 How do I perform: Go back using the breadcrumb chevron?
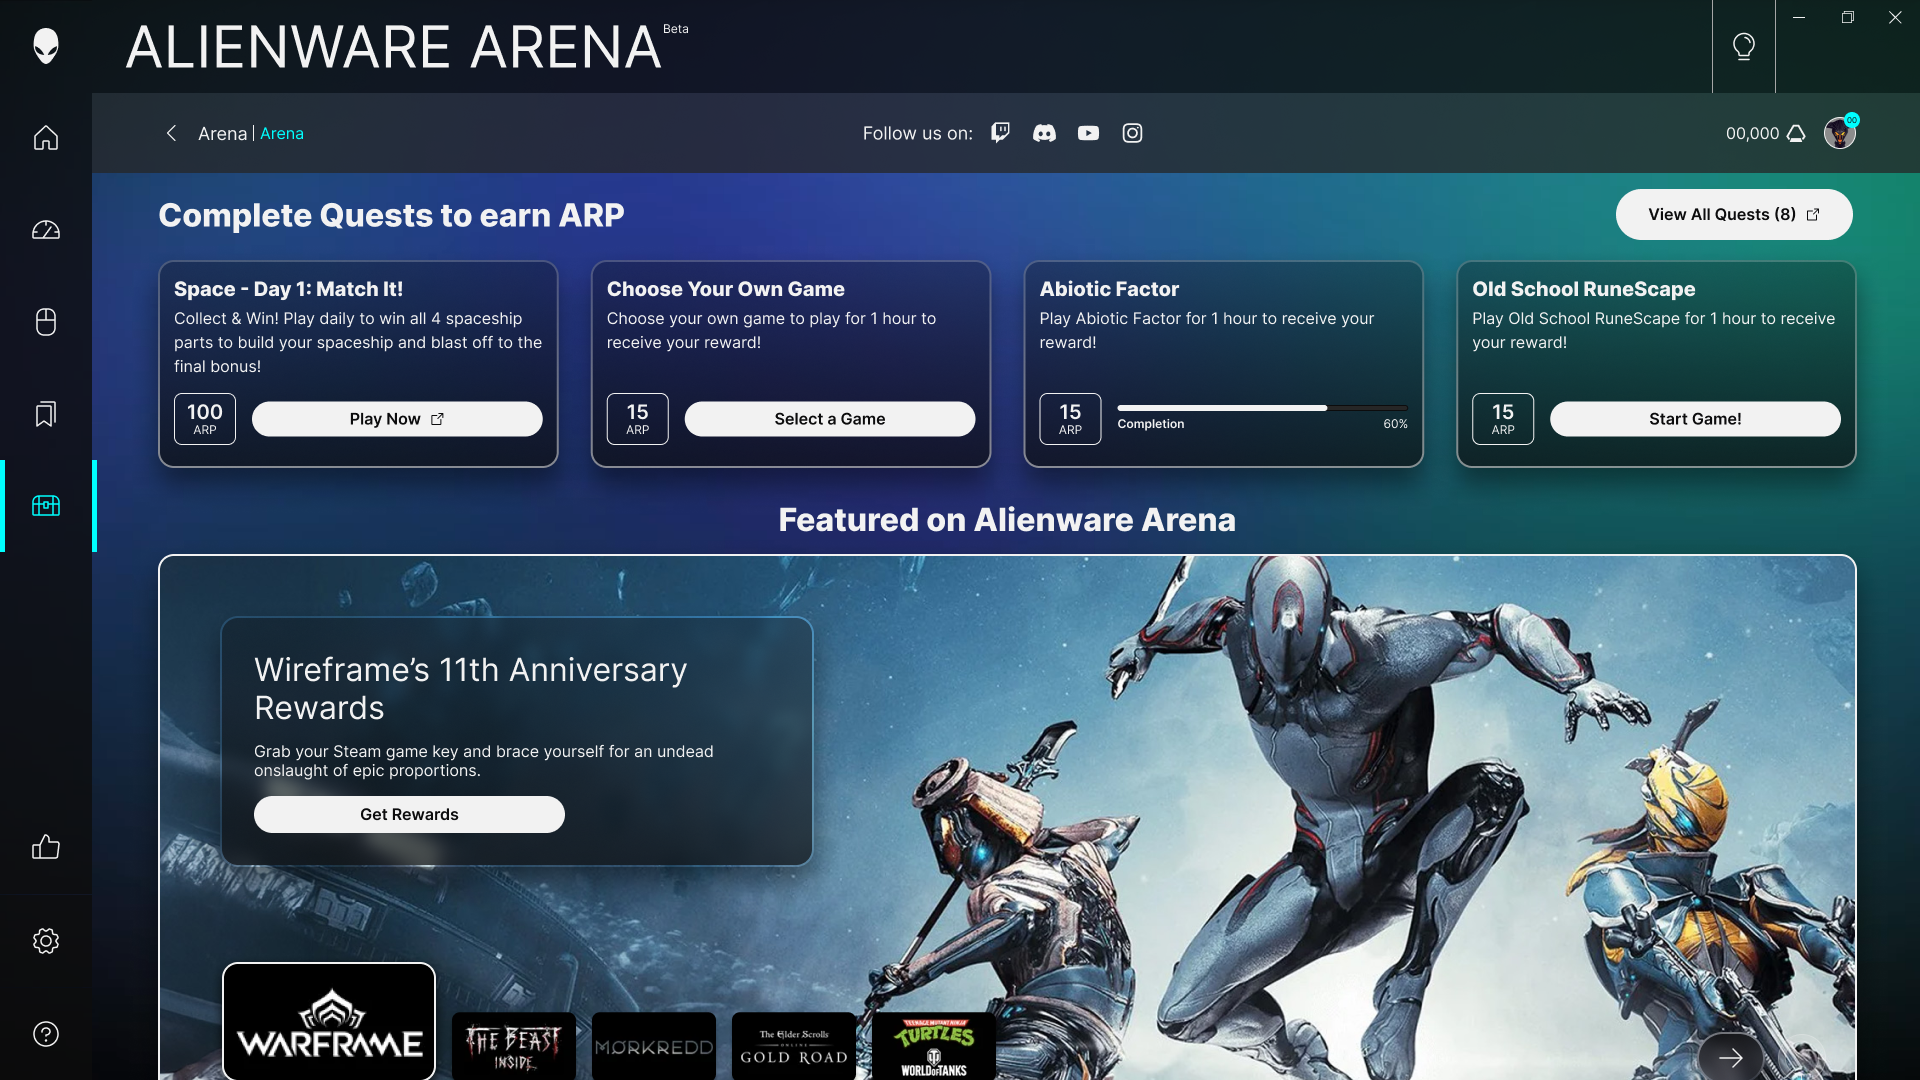point(171,133)
